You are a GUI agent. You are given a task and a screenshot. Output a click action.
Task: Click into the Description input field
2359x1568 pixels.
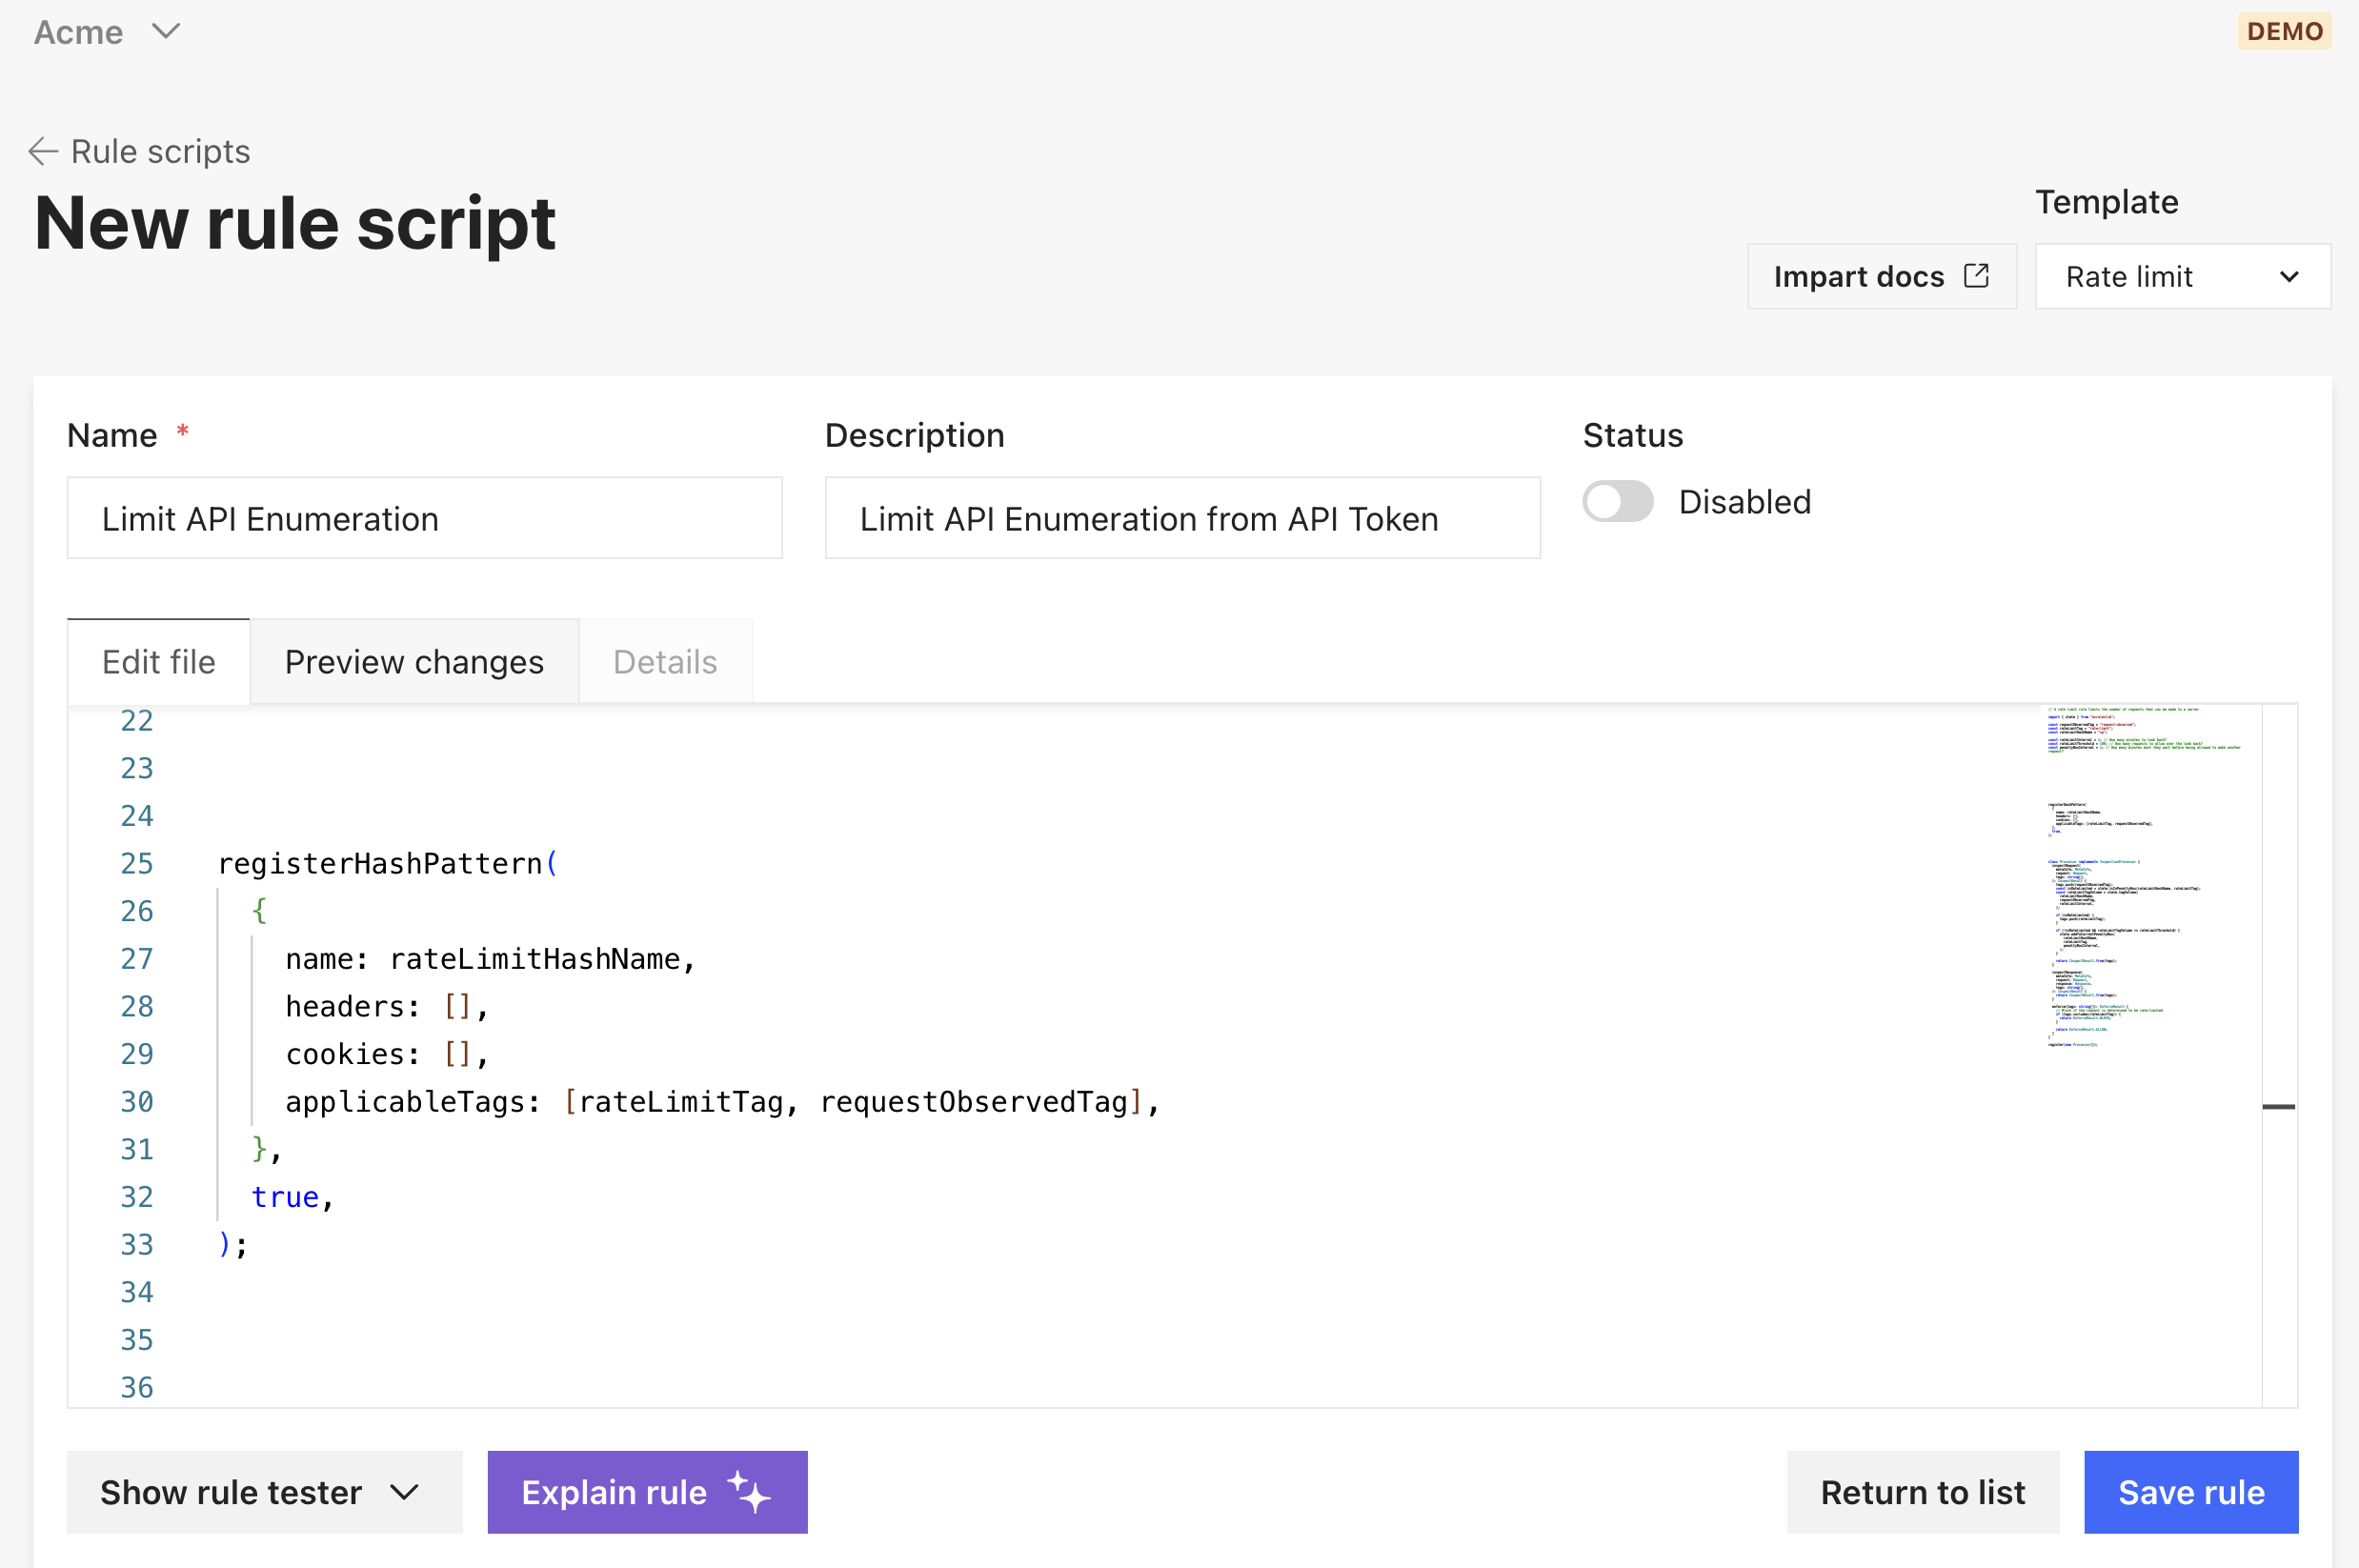point(1182,518)
